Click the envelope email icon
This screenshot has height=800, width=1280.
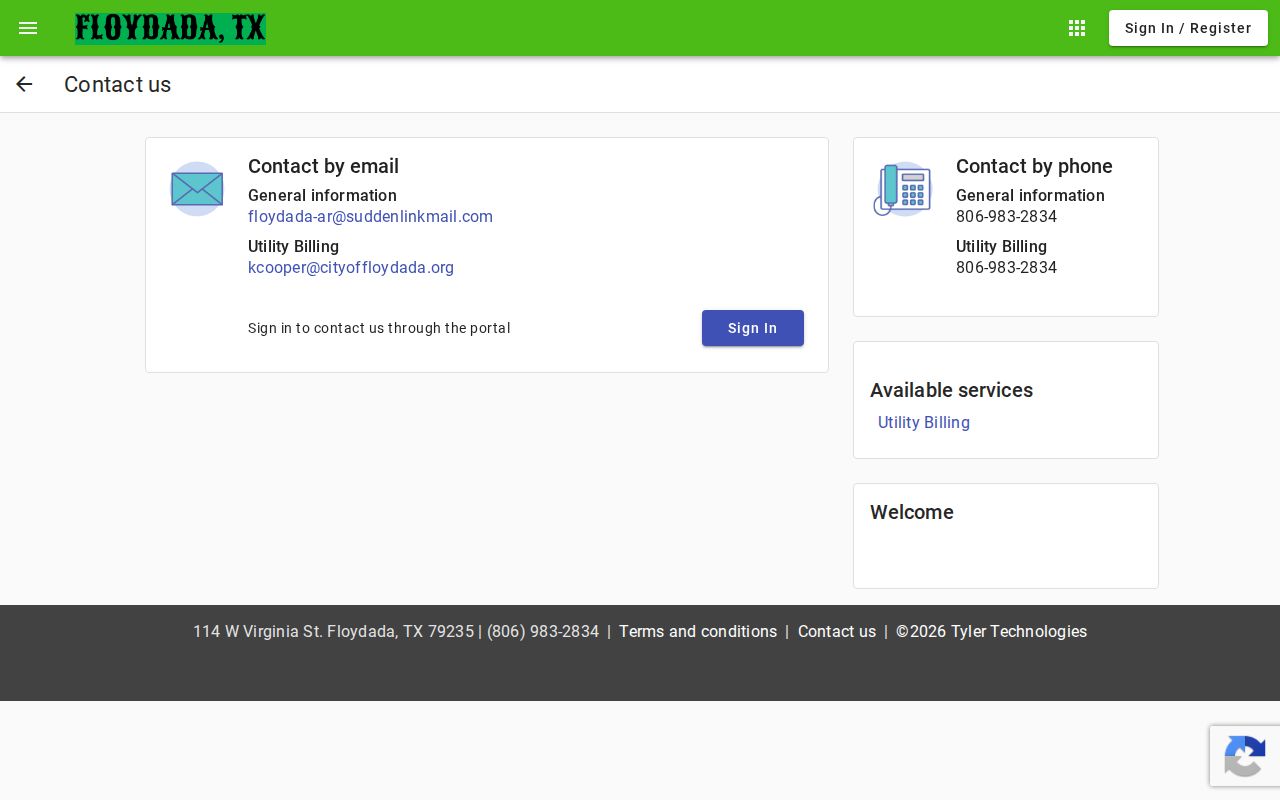click(x=197, y=189)
